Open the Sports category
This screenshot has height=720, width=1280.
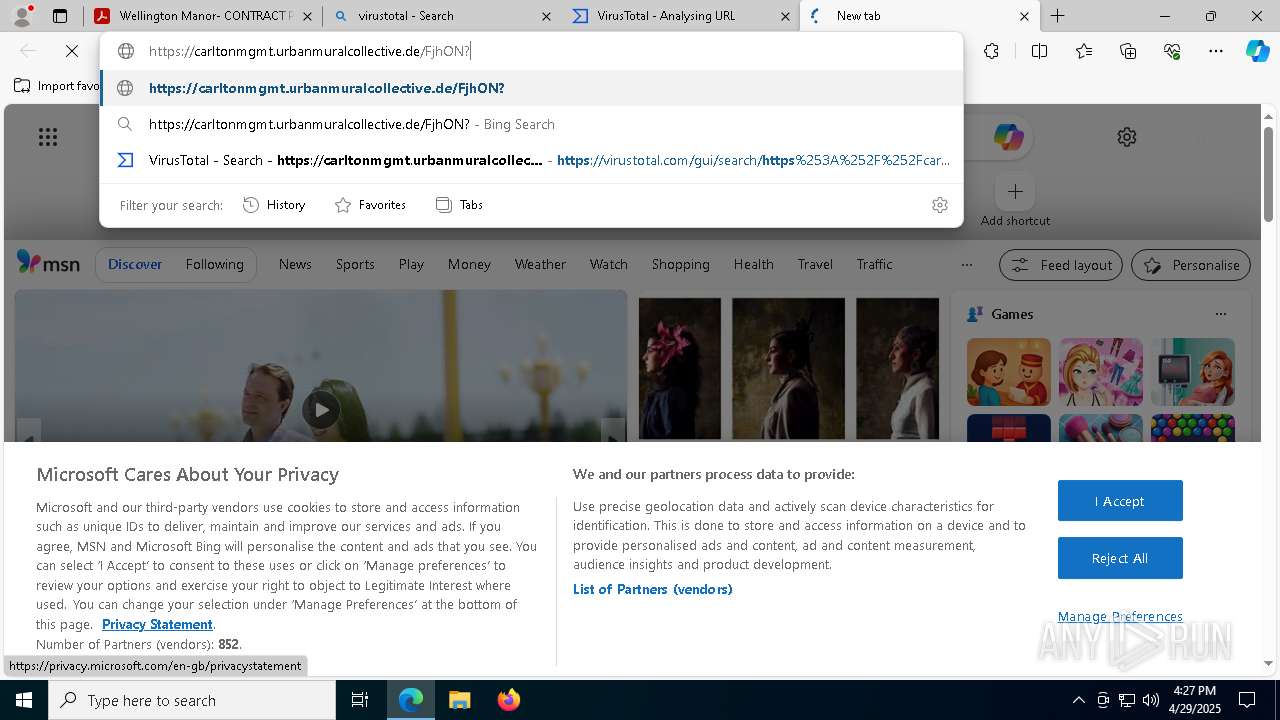[x=355, y=264]
